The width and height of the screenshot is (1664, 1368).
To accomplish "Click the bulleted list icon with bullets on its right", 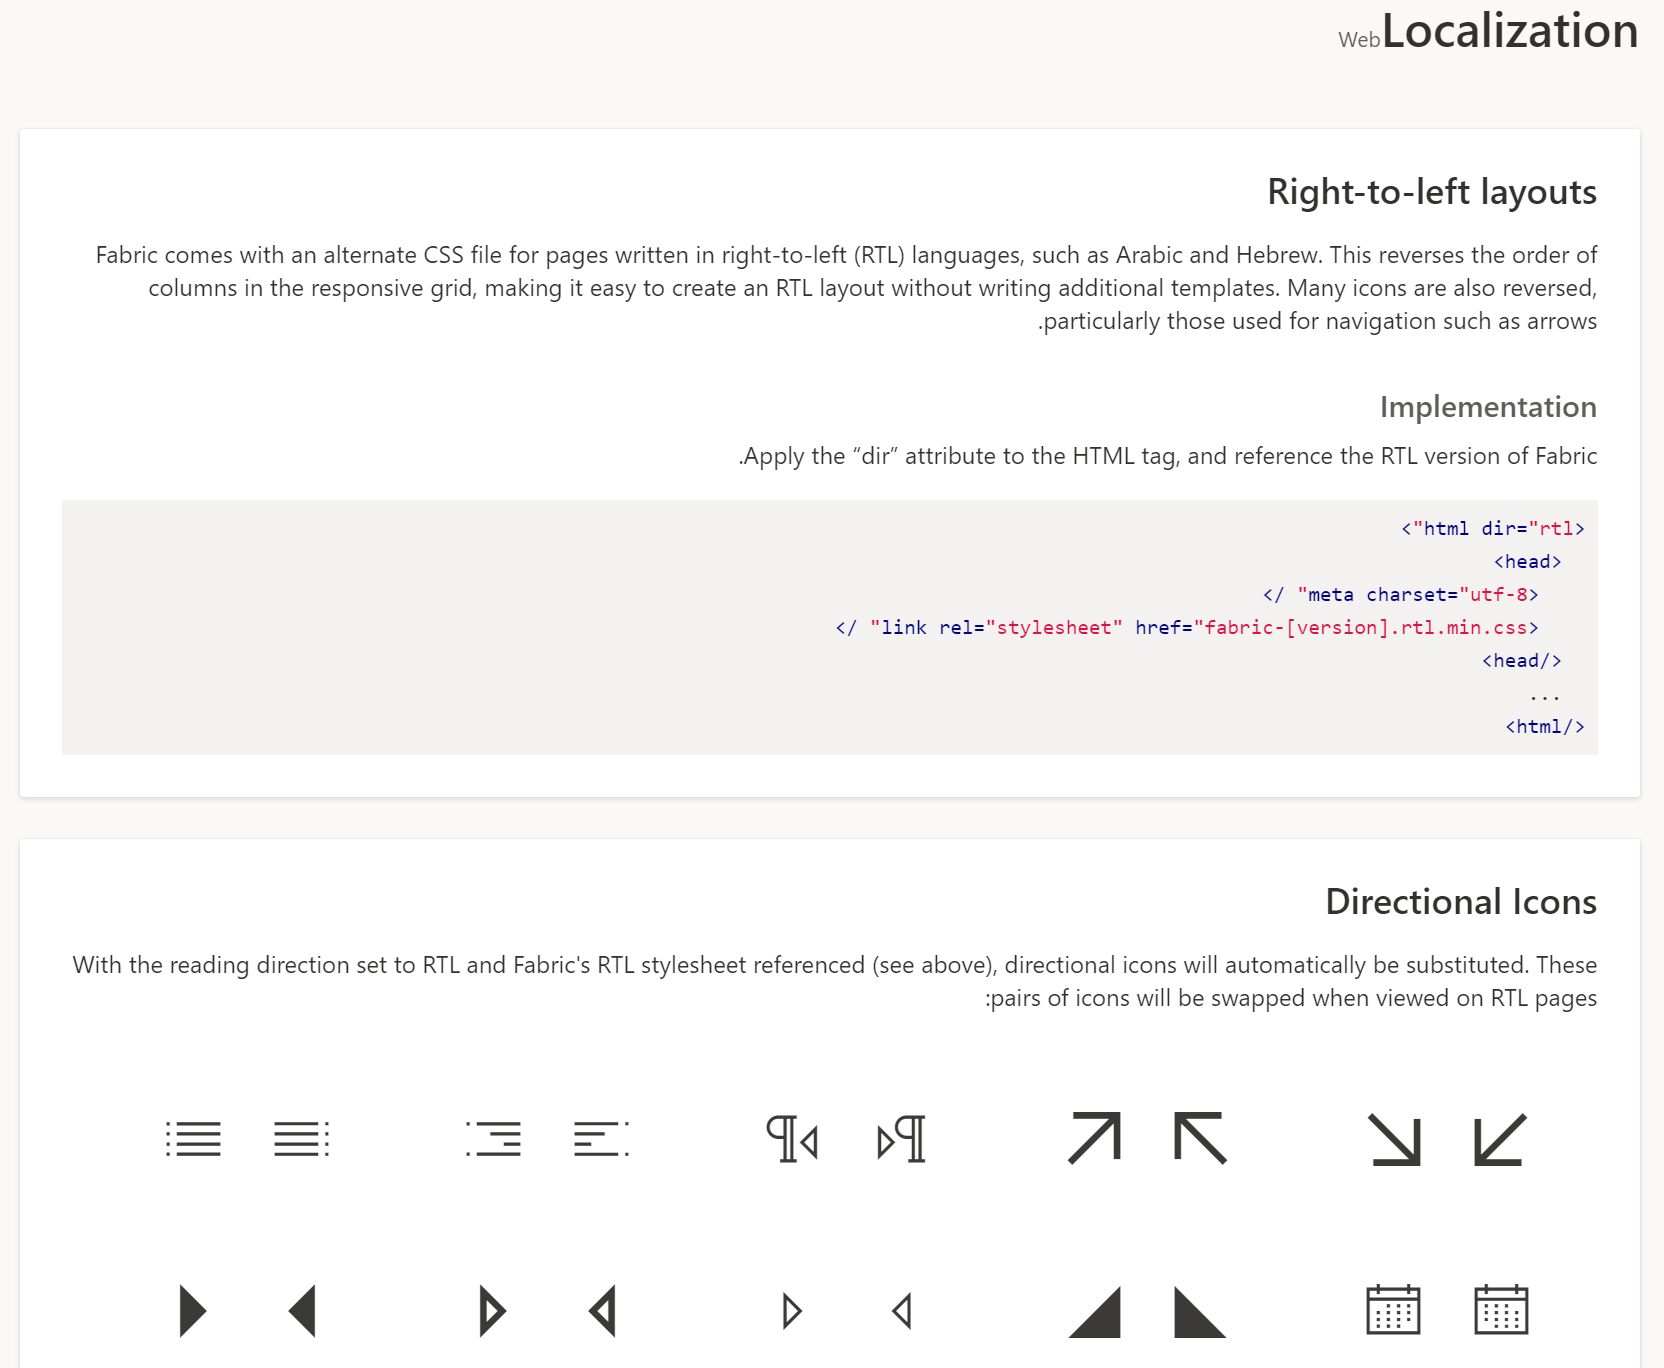I will 301,1139.
